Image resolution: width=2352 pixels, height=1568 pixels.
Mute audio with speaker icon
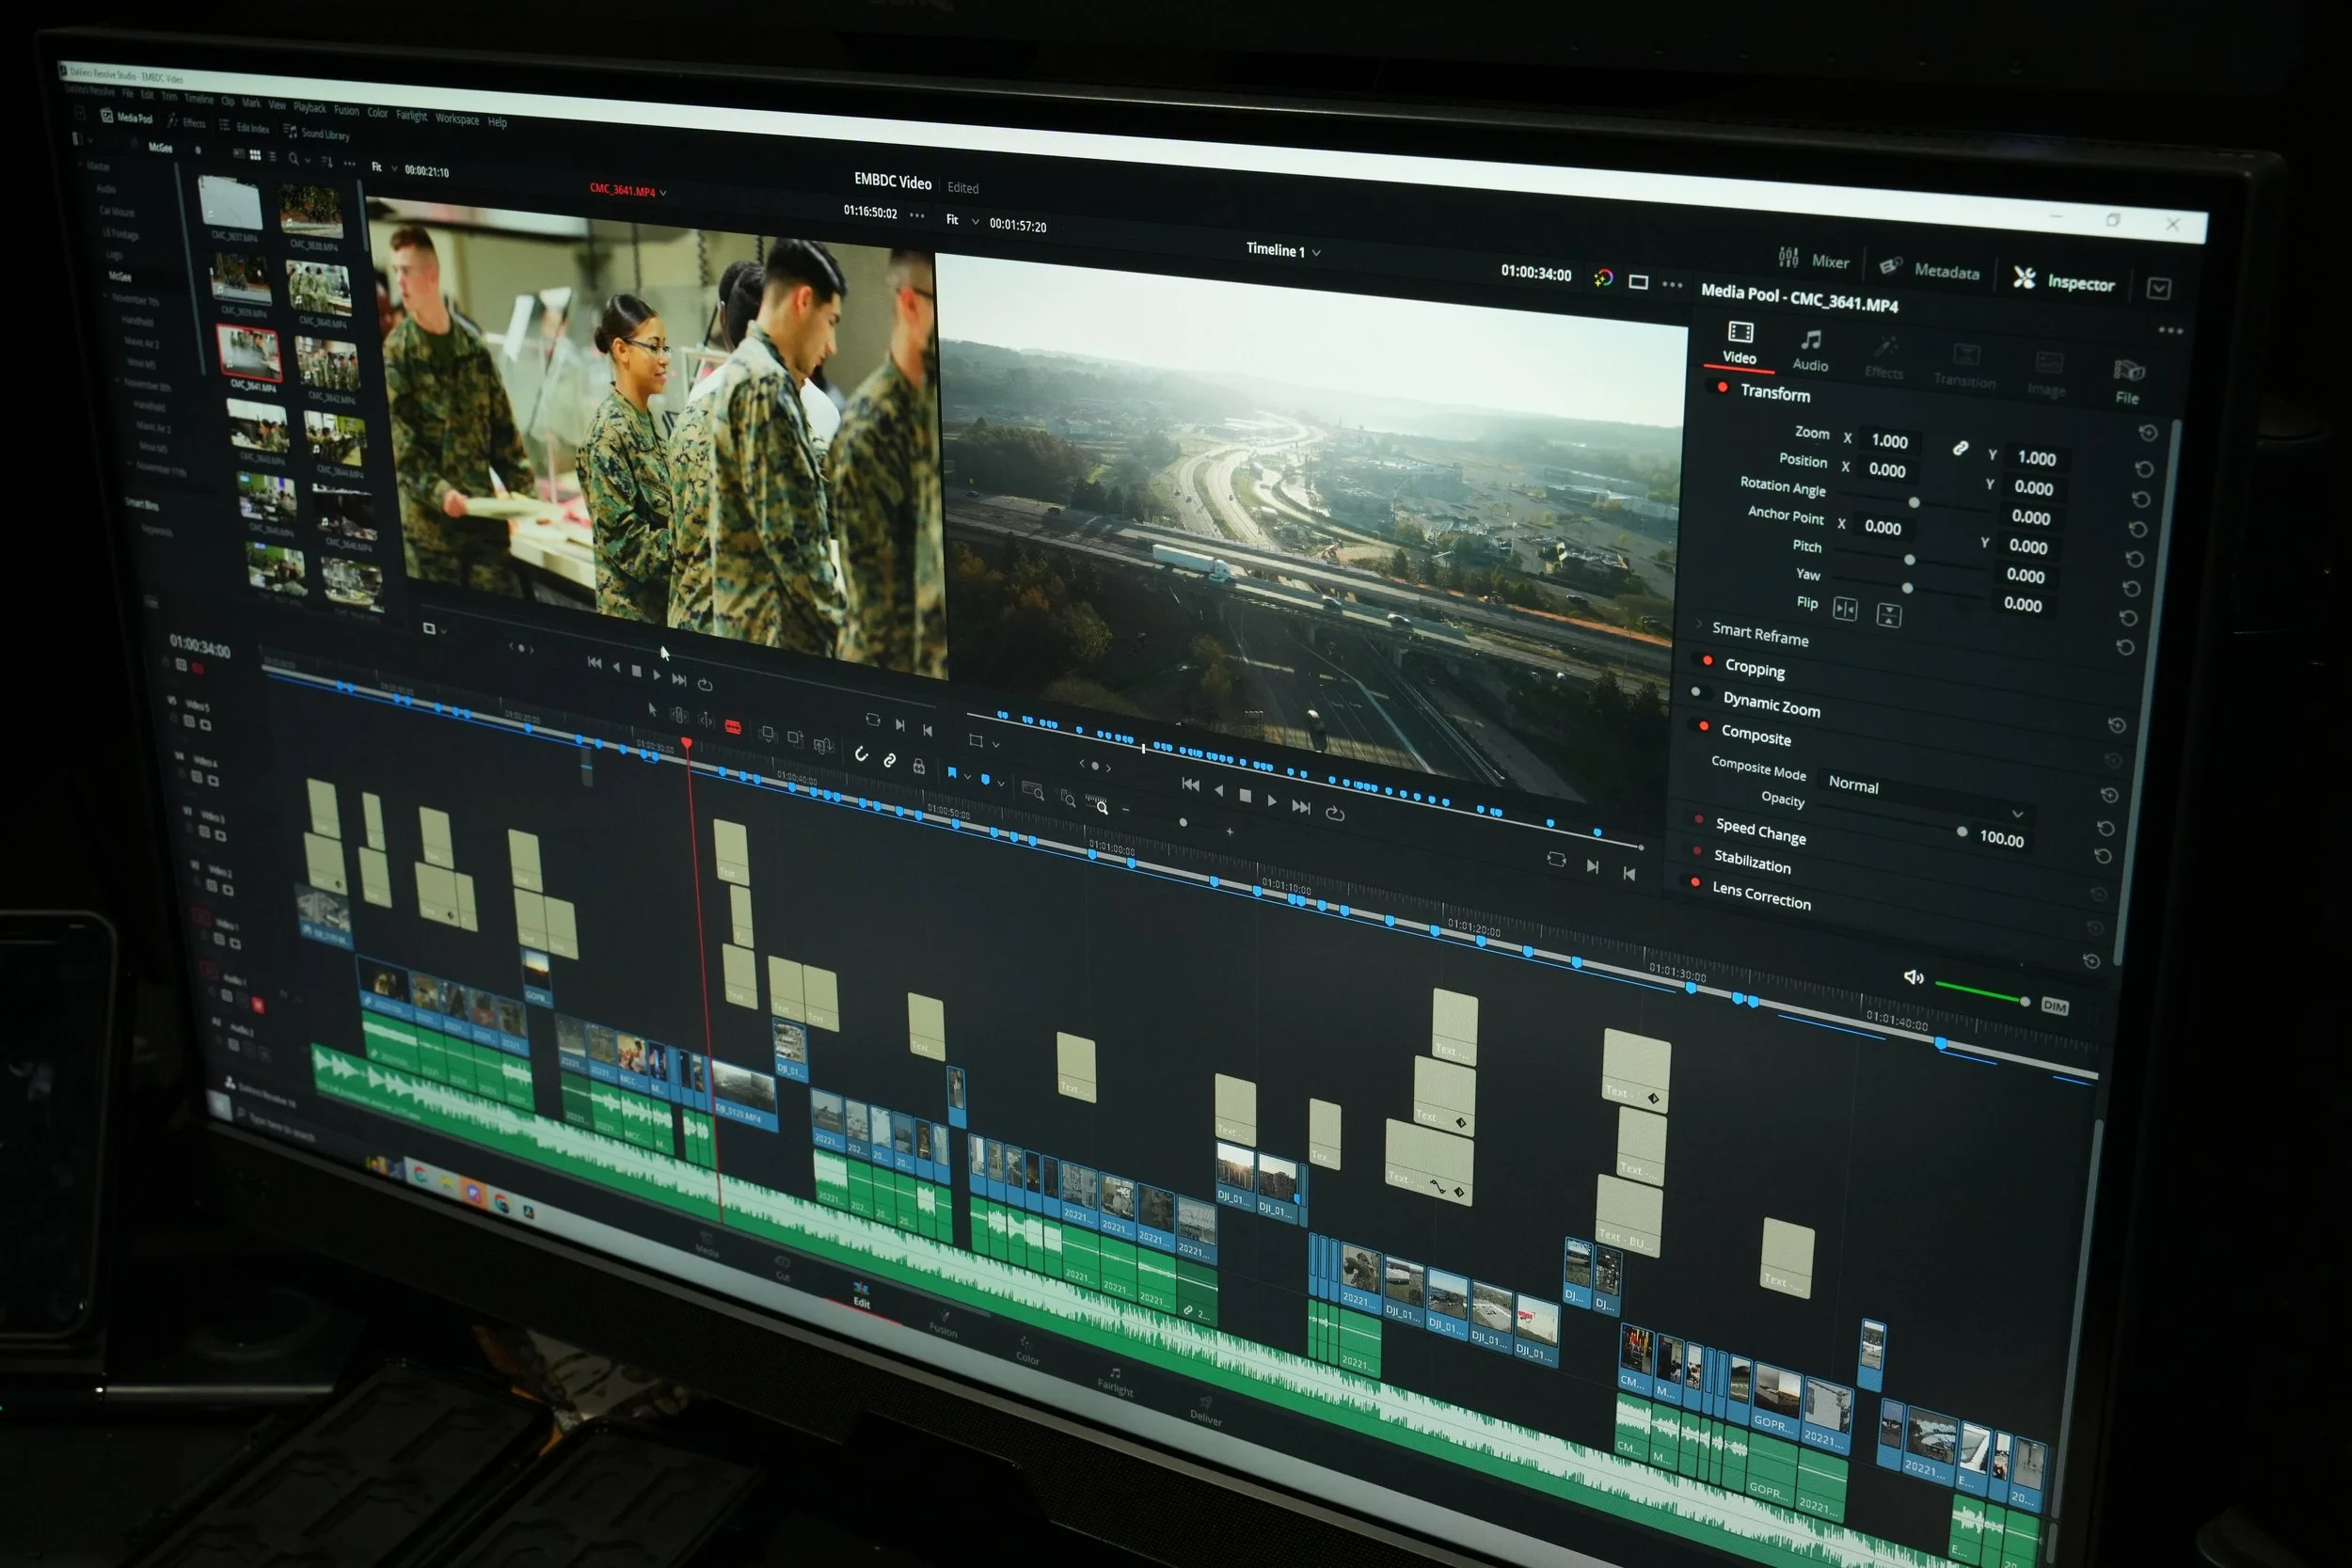1913,977
